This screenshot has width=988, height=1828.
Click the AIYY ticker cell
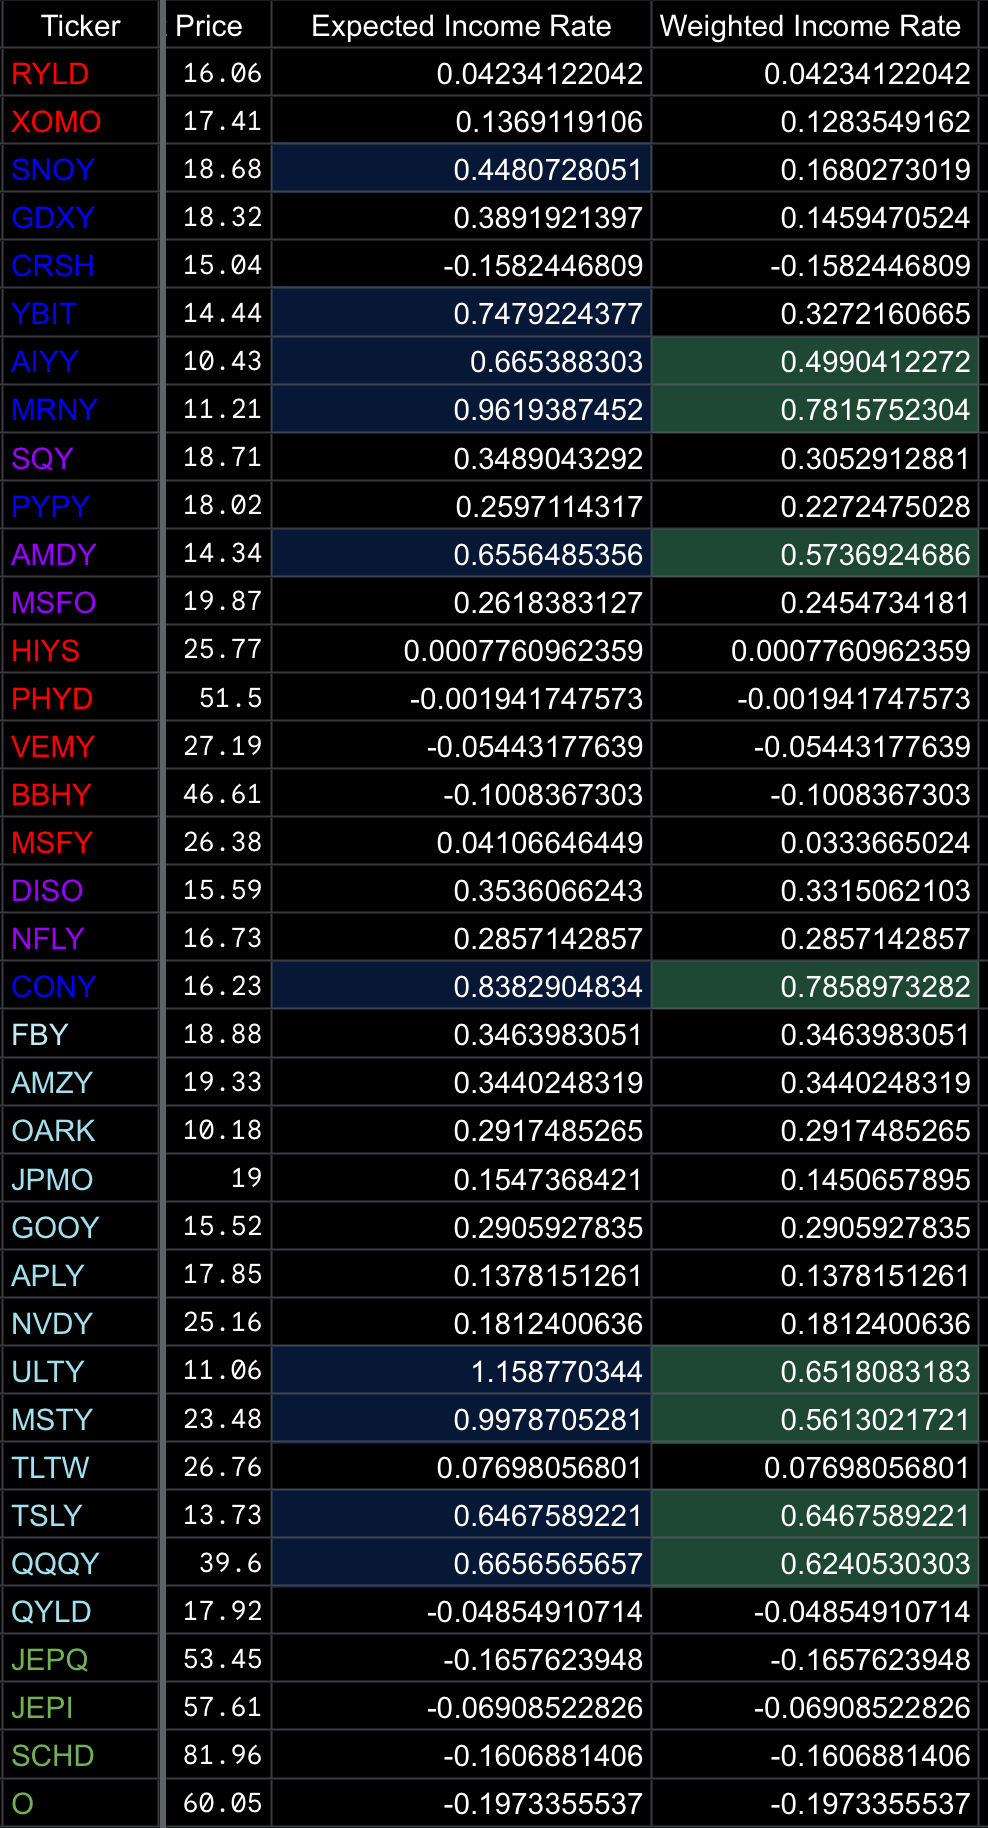[80, 361]
